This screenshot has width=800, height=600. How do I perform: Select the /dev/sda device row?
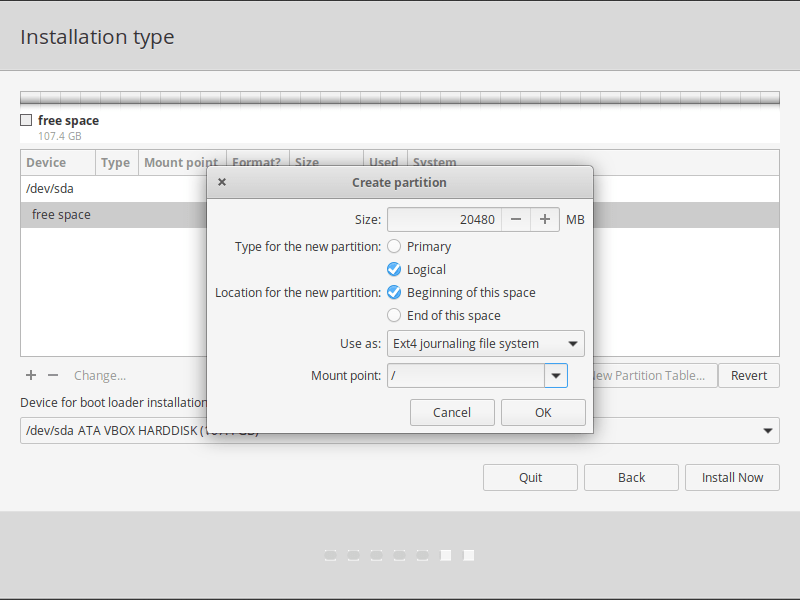click(x=100, y=188)
